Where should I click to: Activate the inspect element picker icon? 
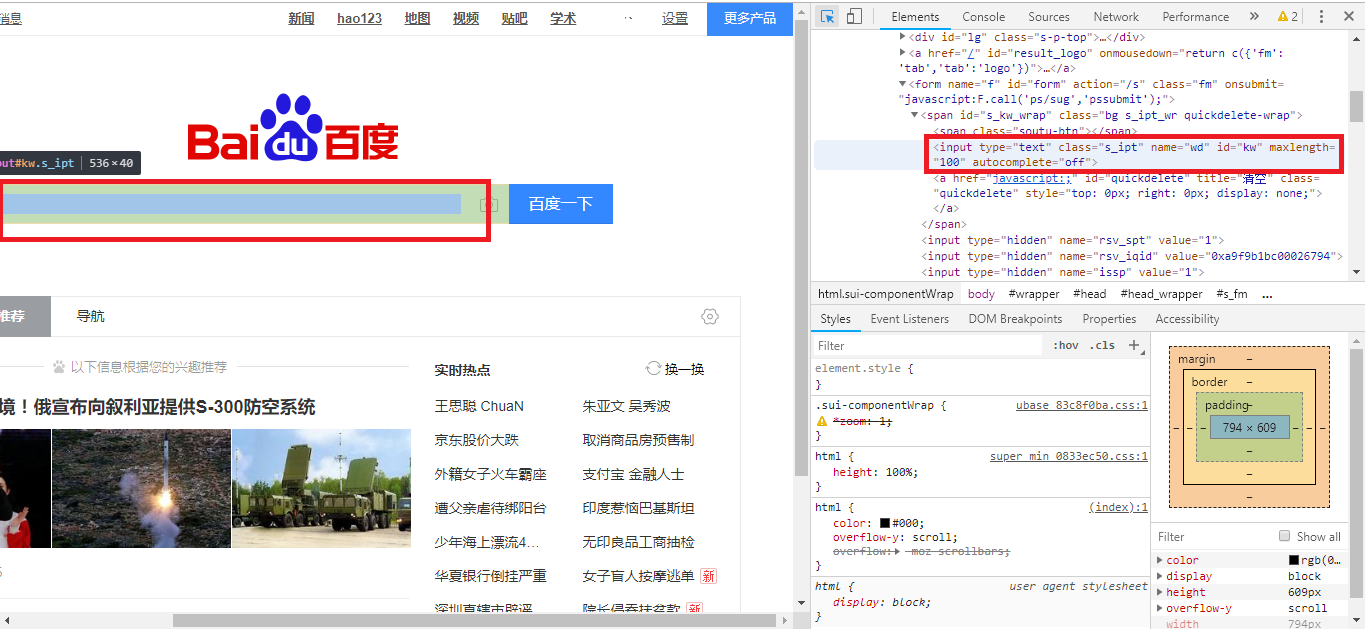(828, 16)
